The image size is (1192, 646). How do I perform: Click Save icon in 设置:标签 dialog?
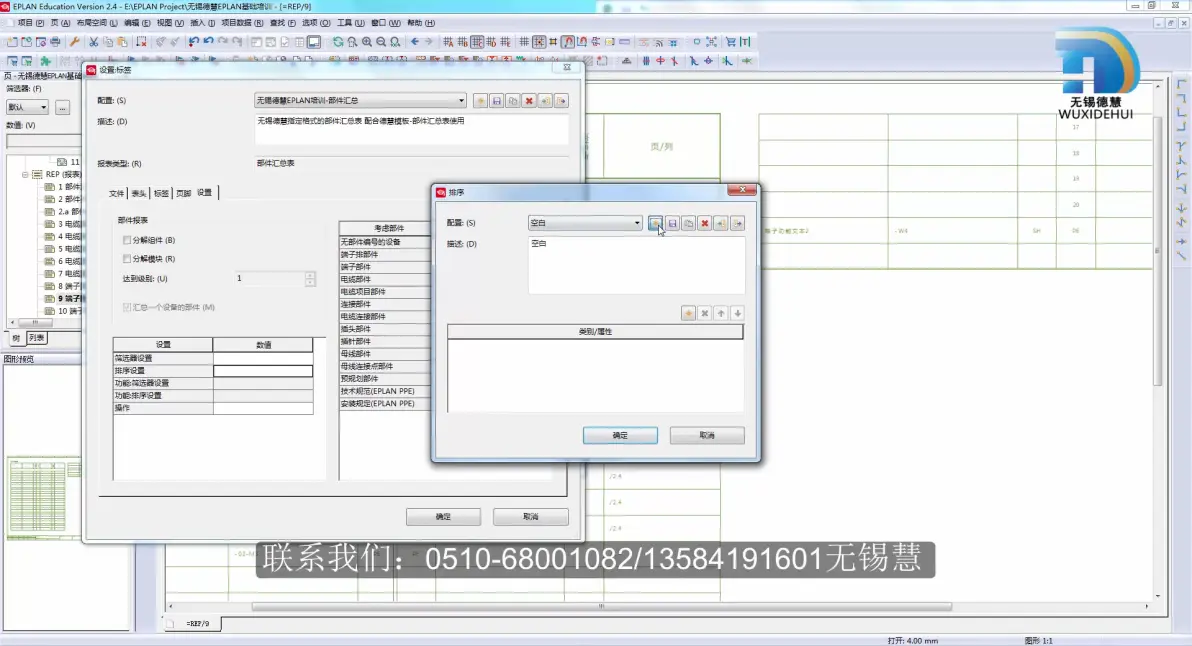[496, 100]
